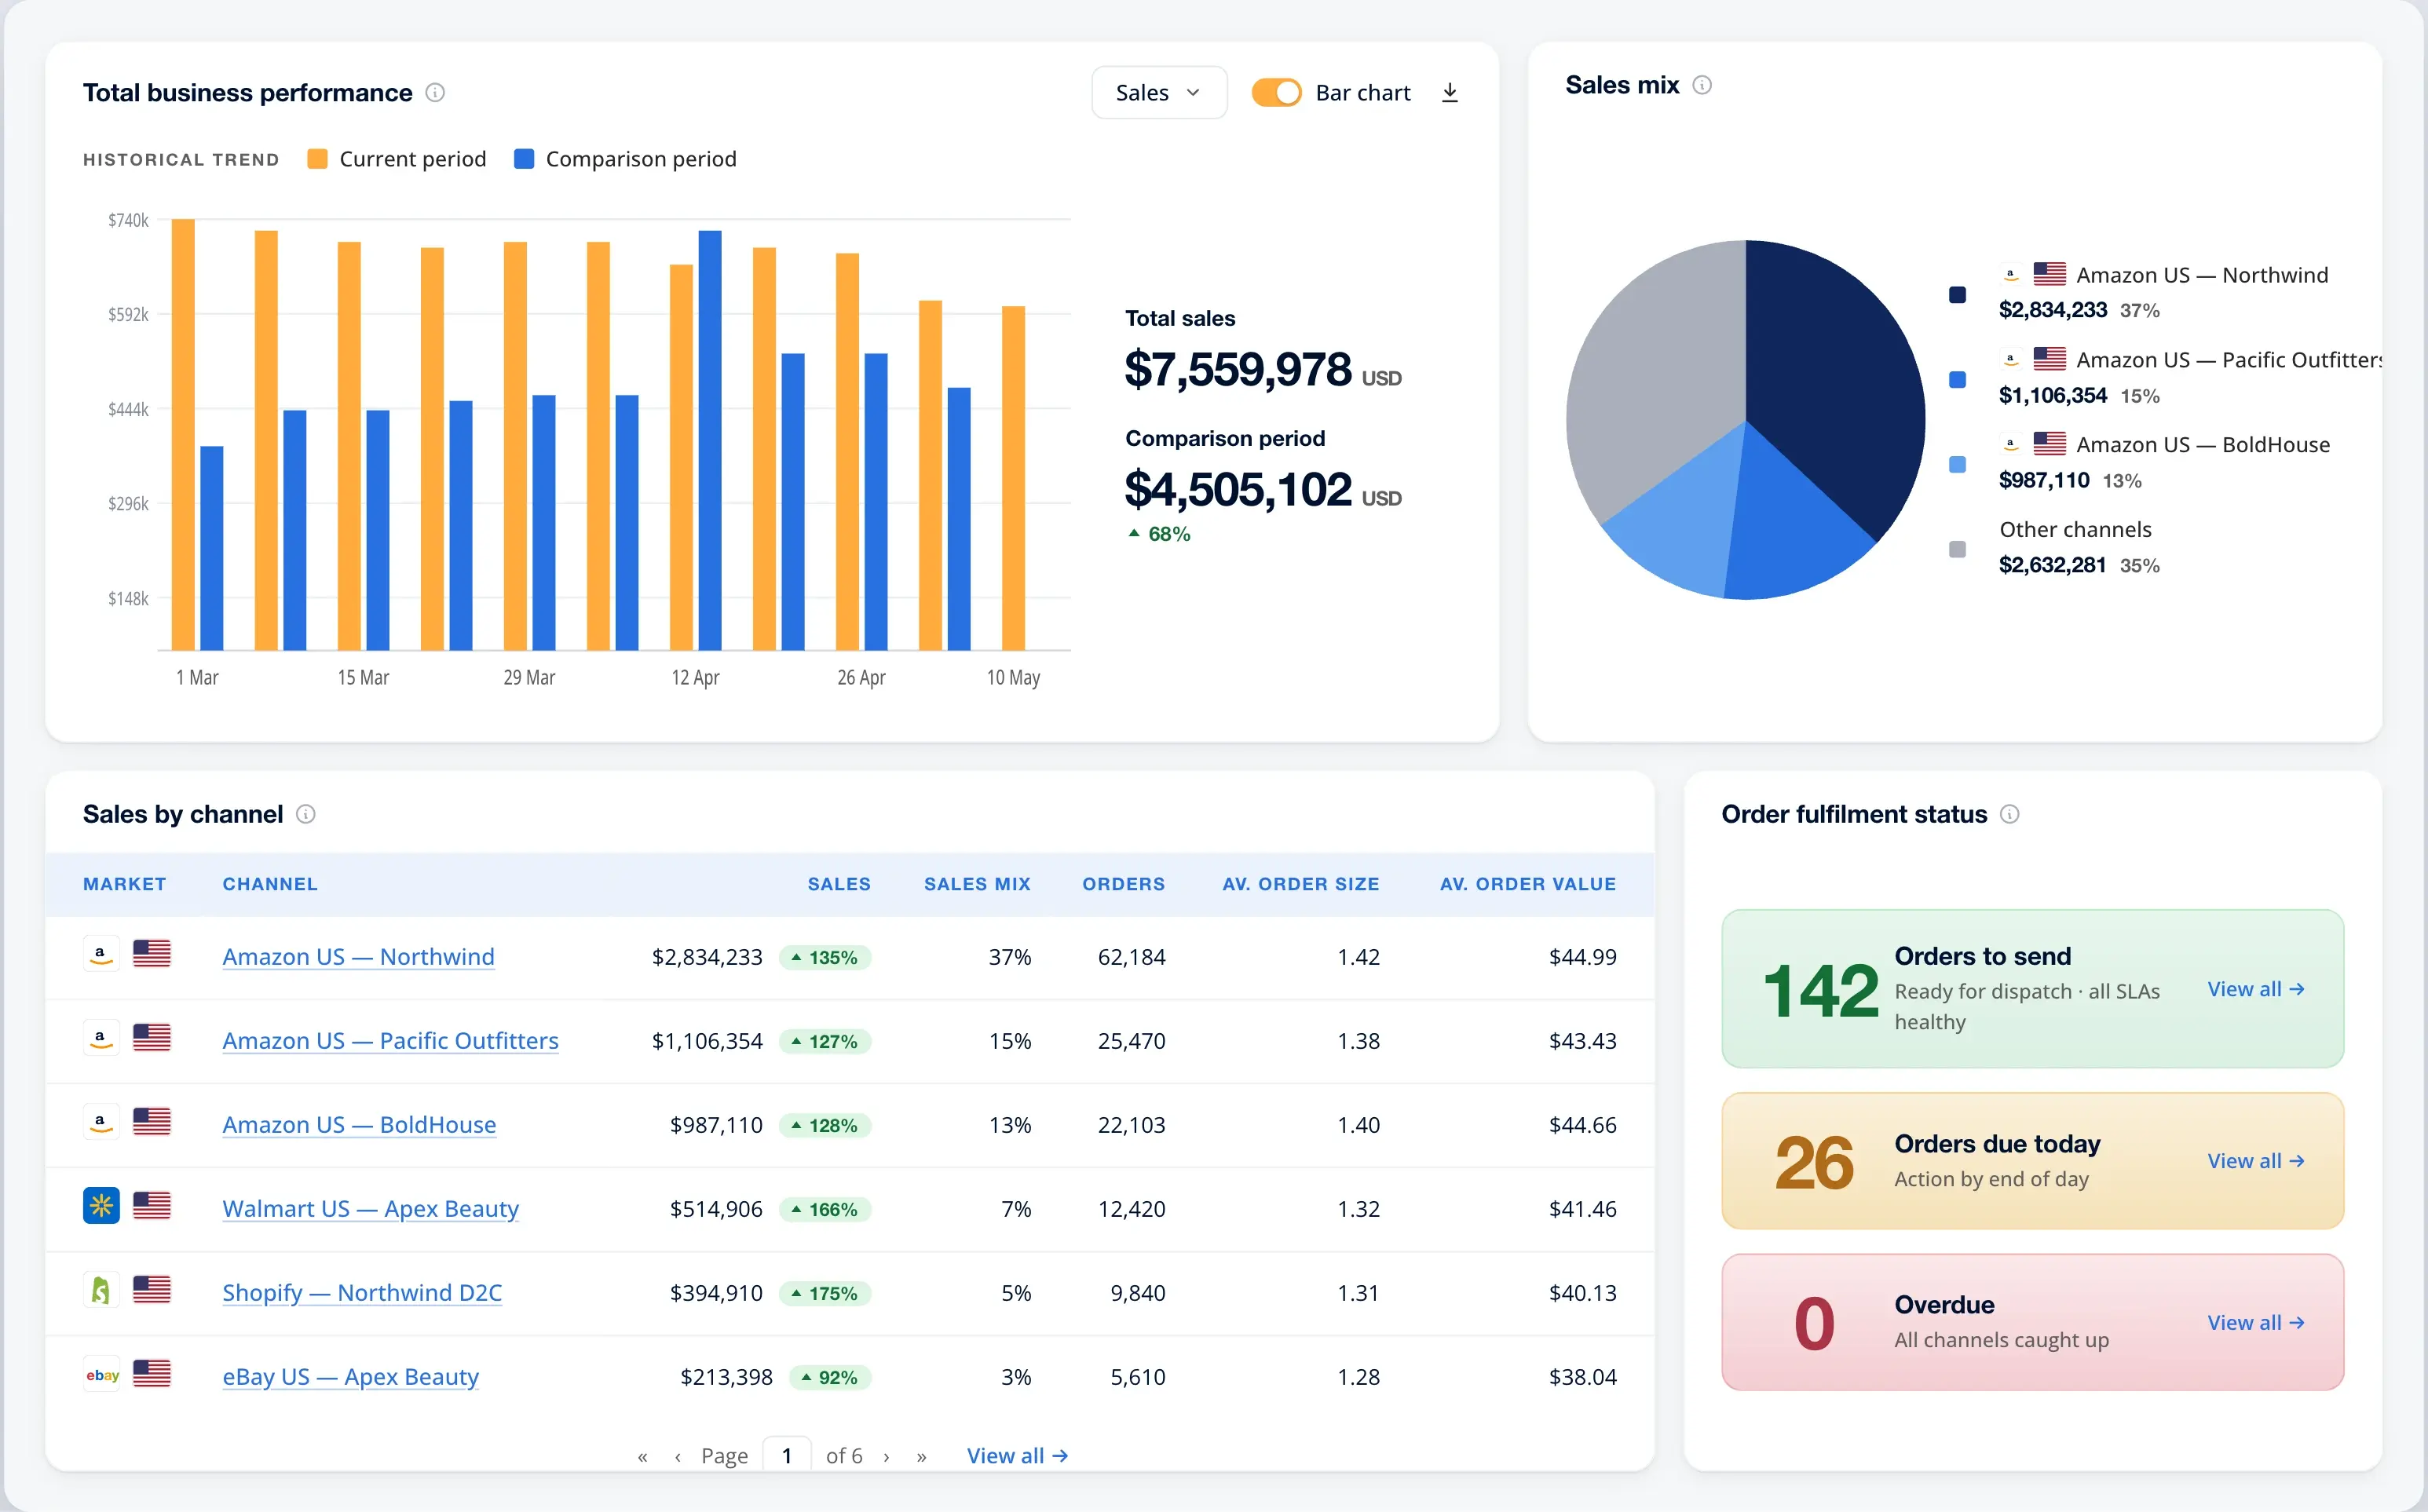This screenshot has height=1512, width=2428.
Task: Open info icon beside Total business performance
Action: 435,93
